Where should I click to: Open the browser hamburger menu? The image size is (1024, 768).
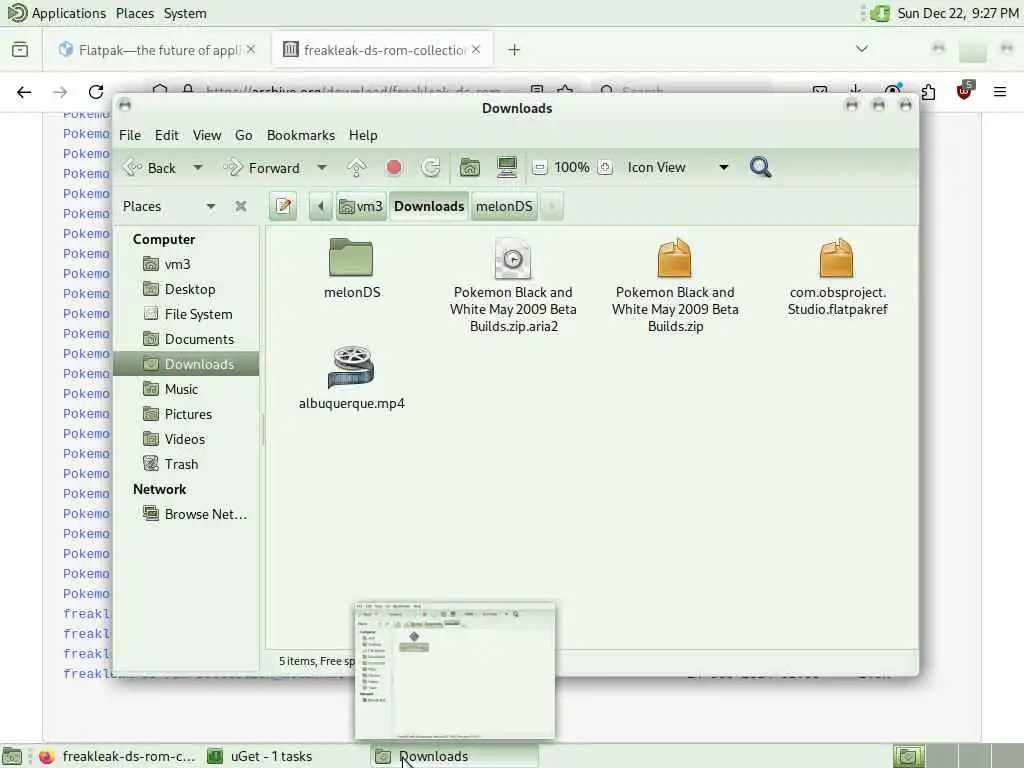pos(1000,92)
